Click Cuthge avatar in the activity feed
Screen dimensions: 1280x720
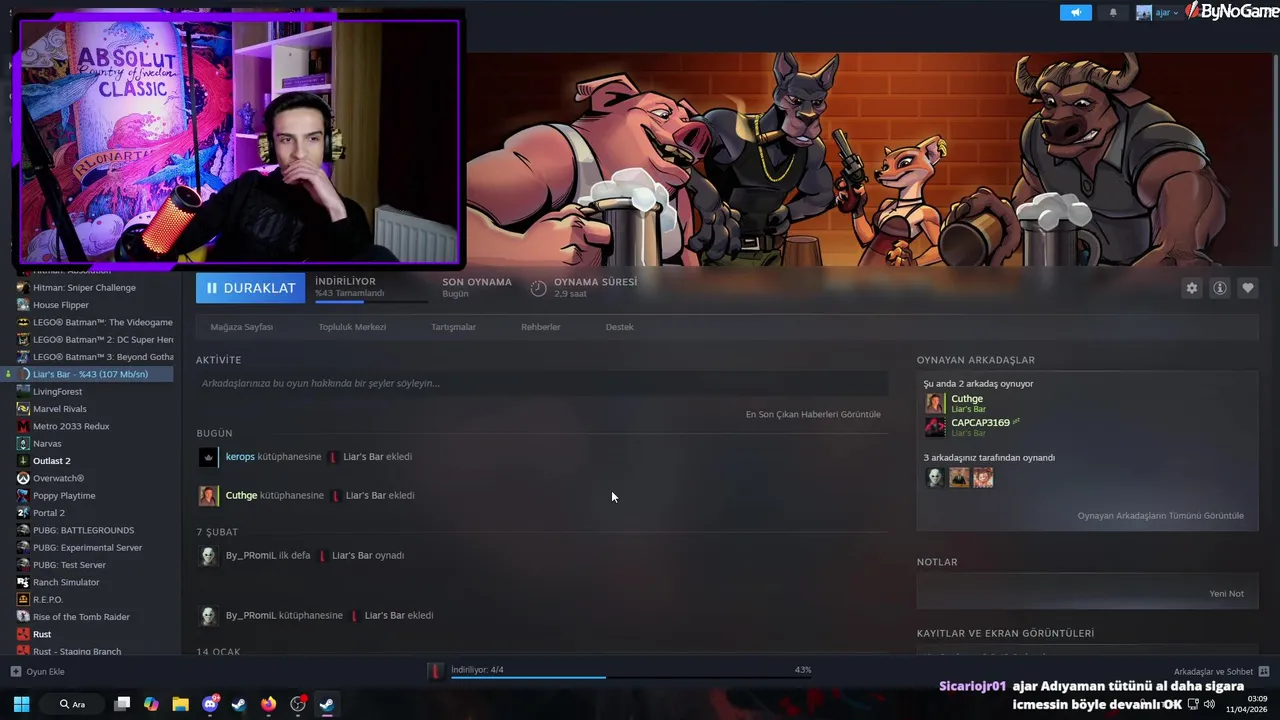[208, 496]
